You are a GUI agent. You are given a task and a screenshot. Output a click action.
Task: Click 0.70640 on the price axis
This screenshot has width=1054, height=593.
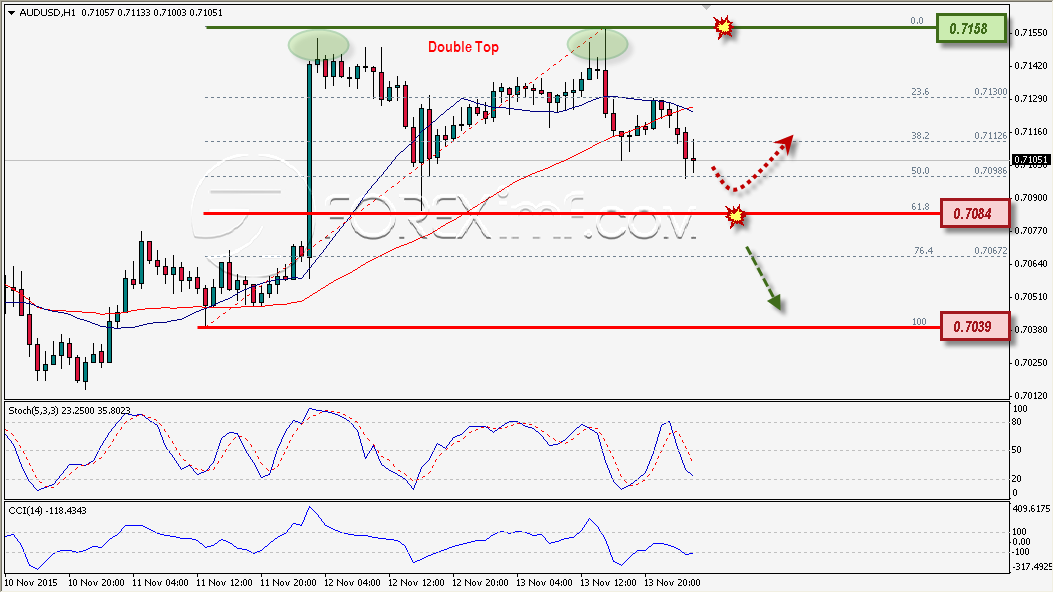(x=1030, y=263)
